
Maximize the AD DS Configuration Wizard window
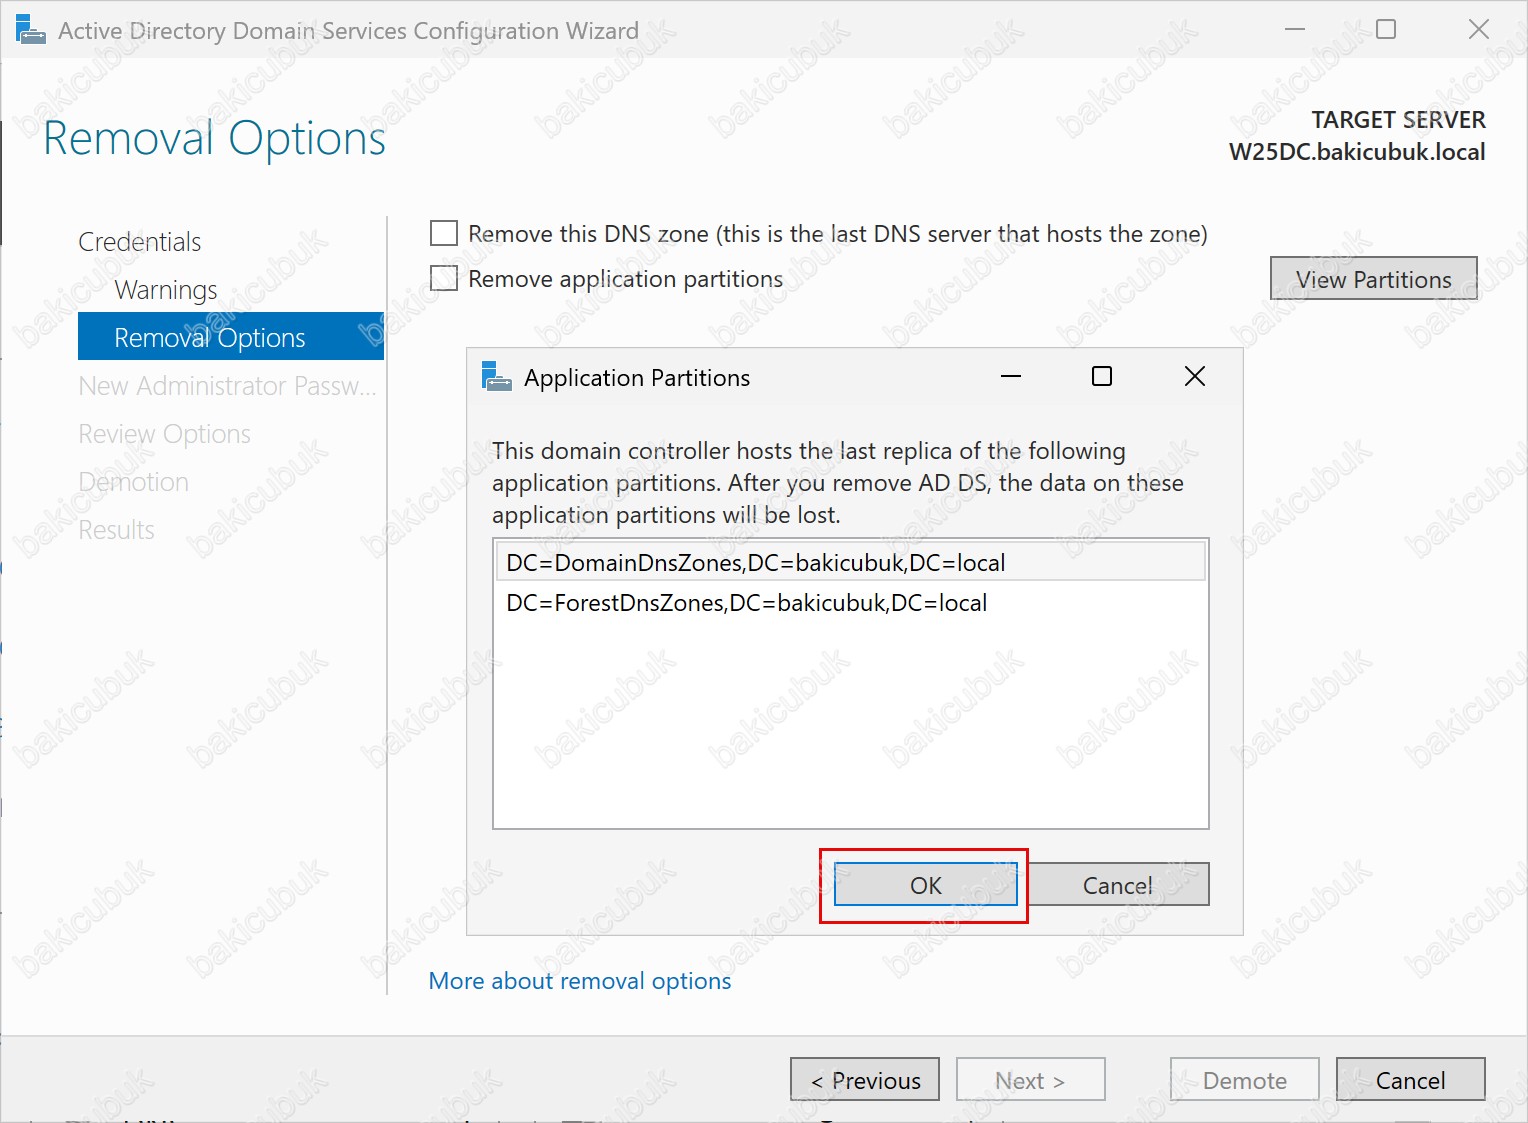click(x=1386, y=30)
